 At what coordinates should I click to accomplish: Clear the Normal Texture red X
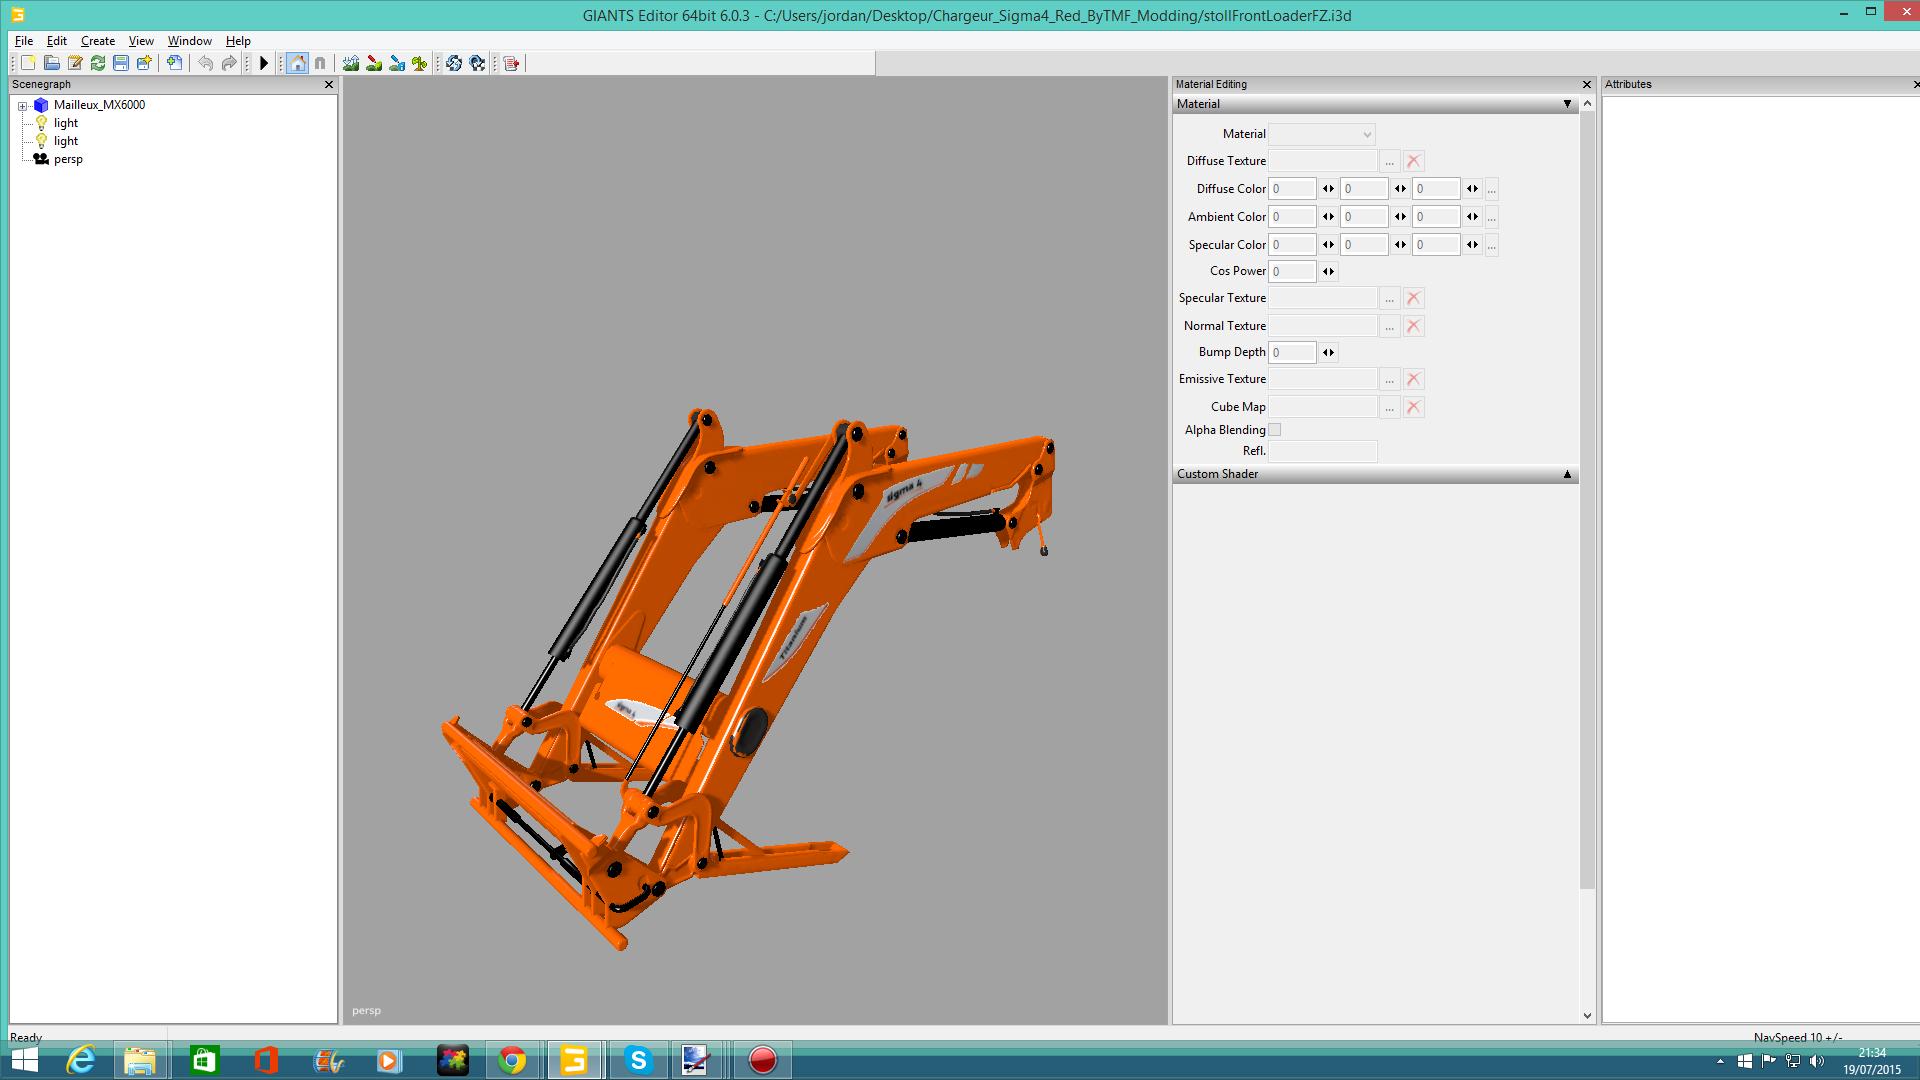[x=1413, y=326]
